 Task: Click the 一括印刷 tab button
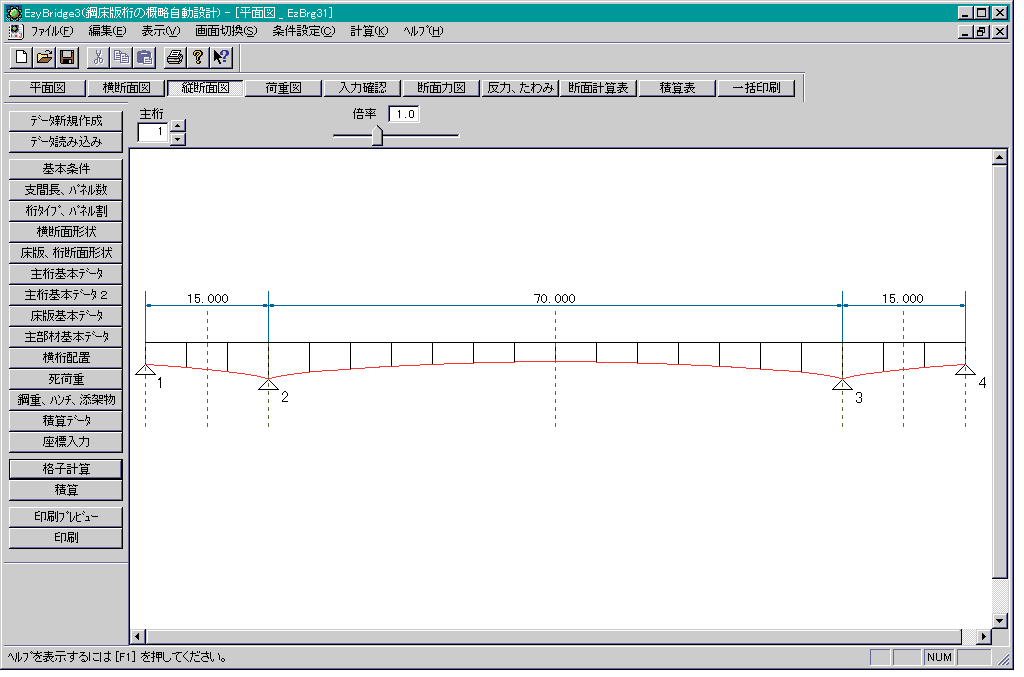(x=756, y=88)
